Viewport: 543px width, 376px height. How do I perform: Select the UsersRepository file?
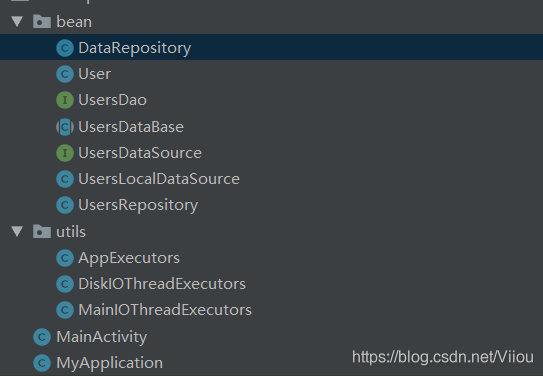pos(138,205)
